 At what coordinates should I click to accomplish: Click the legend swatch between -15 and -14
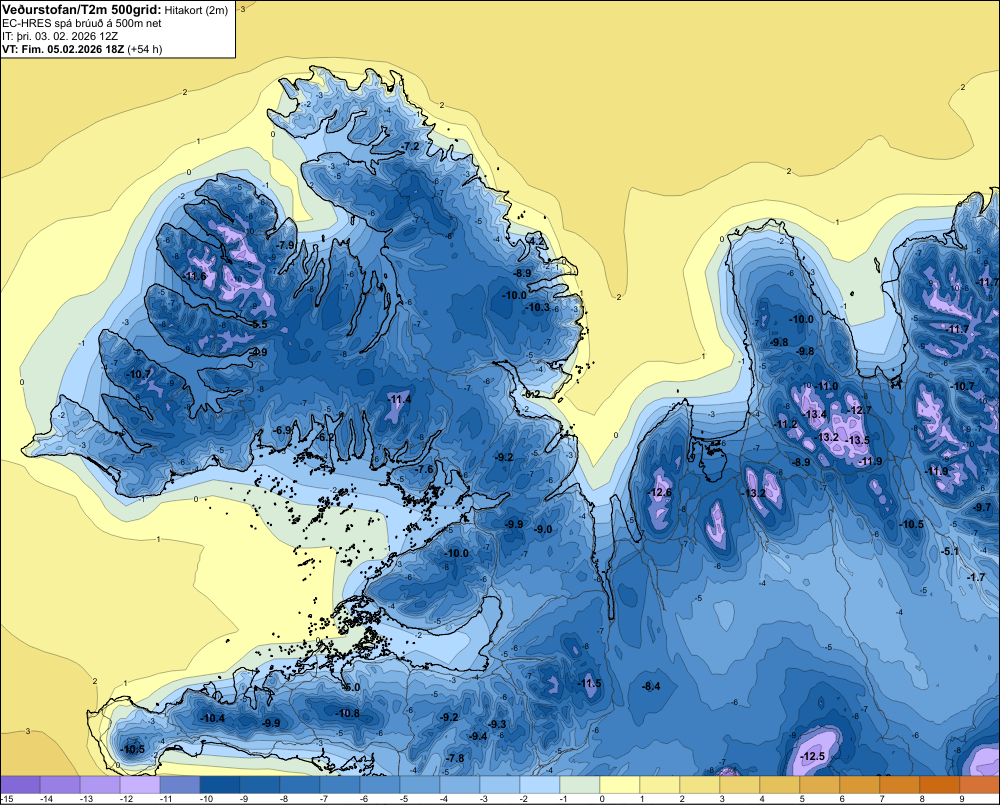click(20, 785)
